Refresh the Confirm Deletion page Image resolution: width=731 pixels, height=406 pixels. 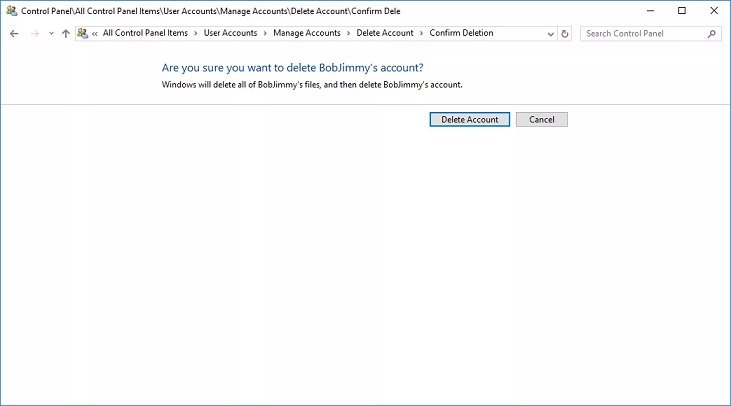click(566, 34)
